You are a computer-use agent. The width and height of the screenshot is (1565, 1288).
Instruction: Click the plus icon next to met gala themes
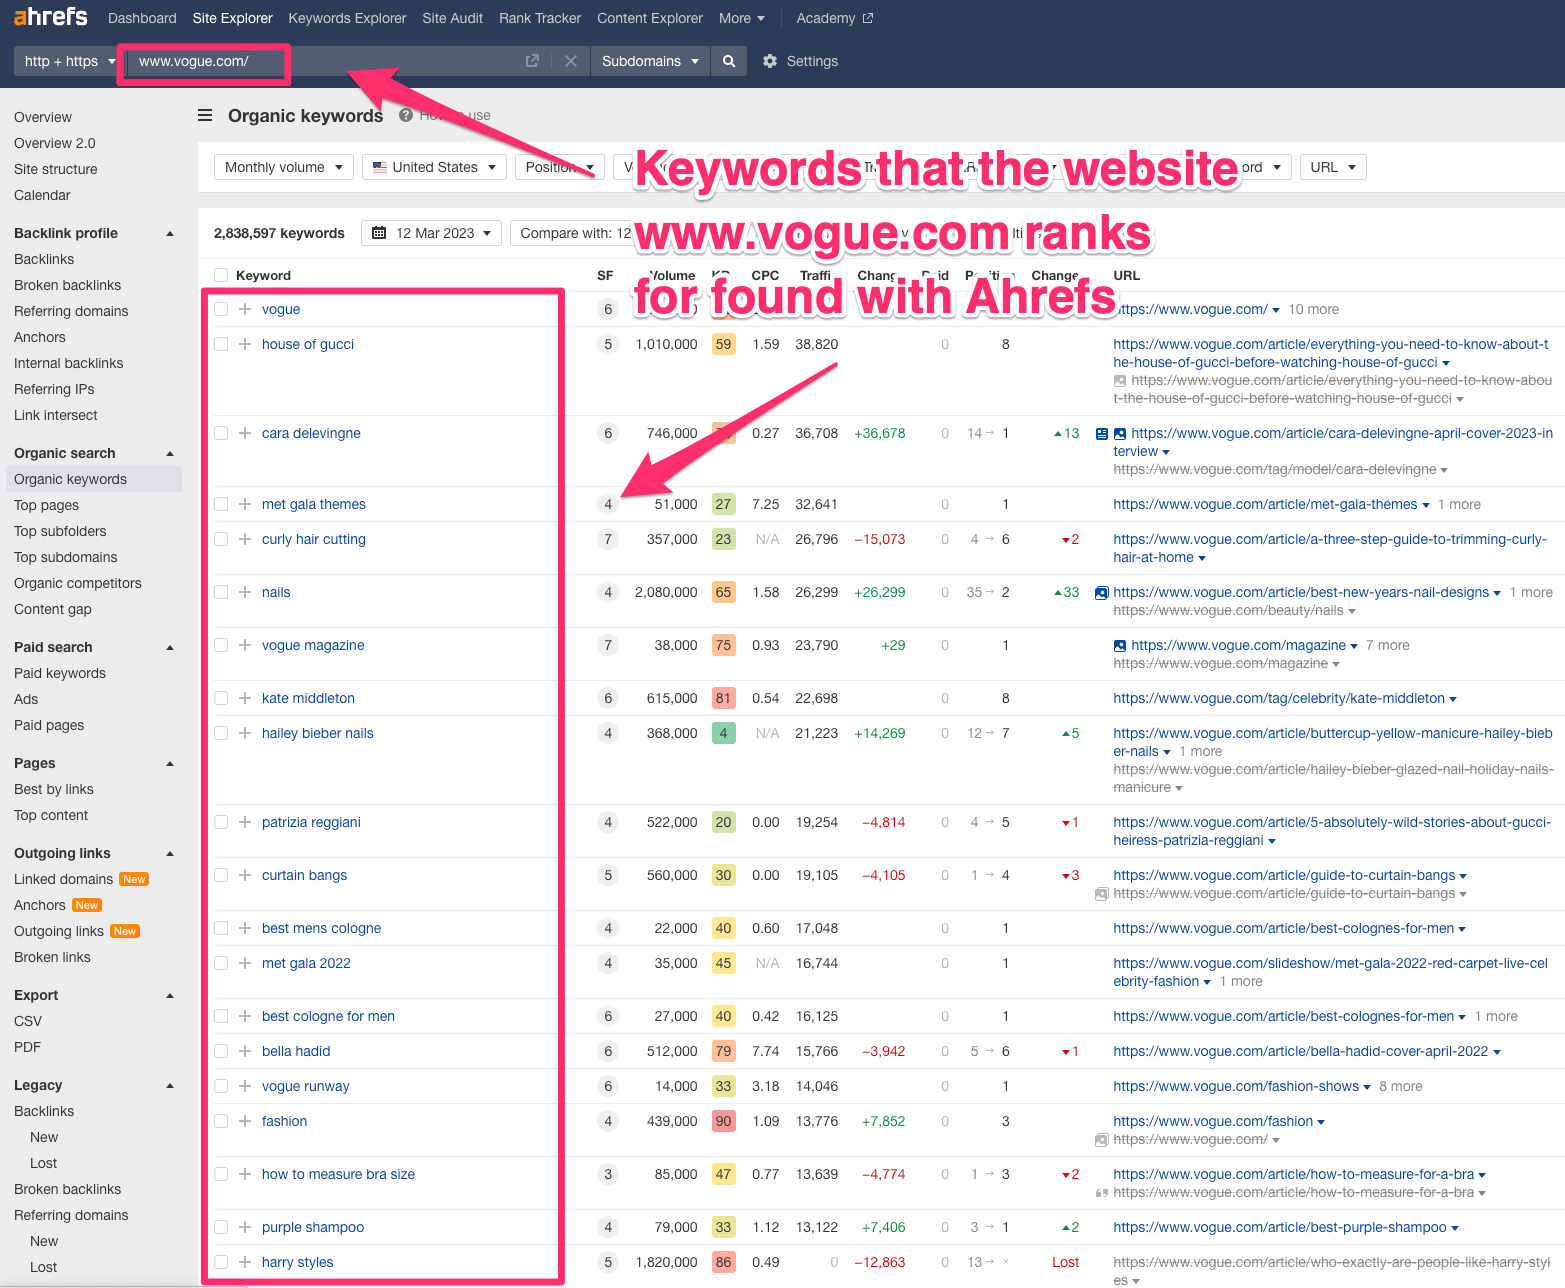pos(245,504)
